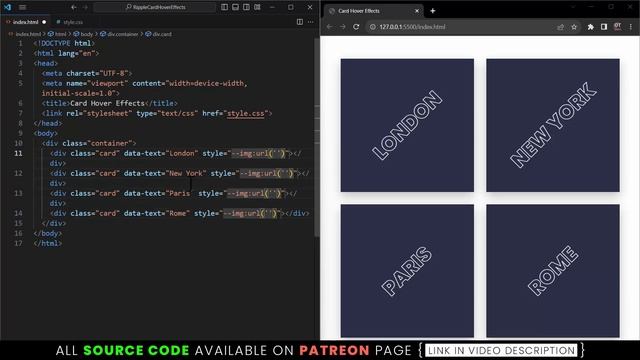The width and height of the screenshot is (640, 360).
Task: Follow the style.css link in the code
Action: tap(246, 113)
